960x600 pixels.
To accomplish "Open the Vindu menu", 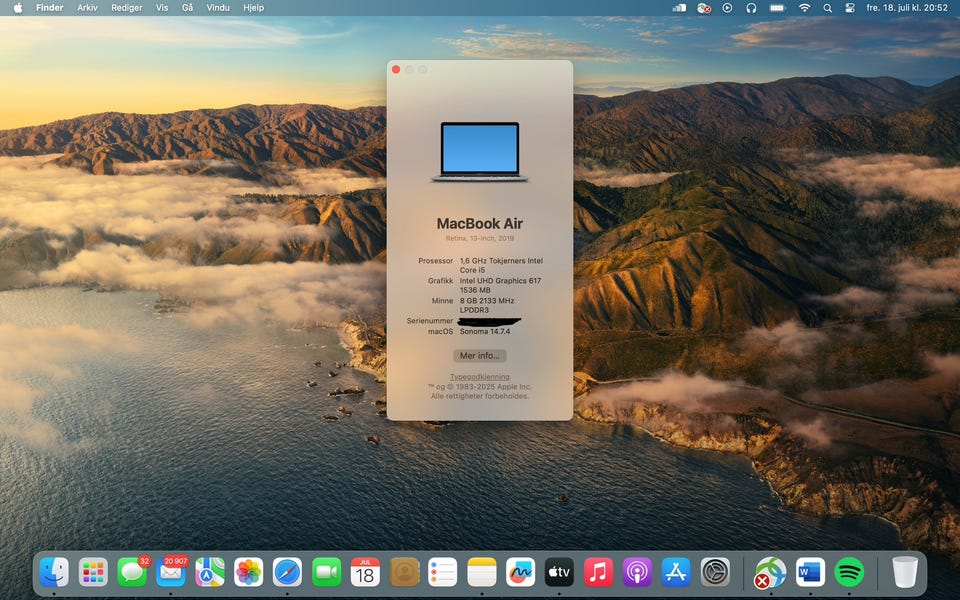I will (217, 8).
